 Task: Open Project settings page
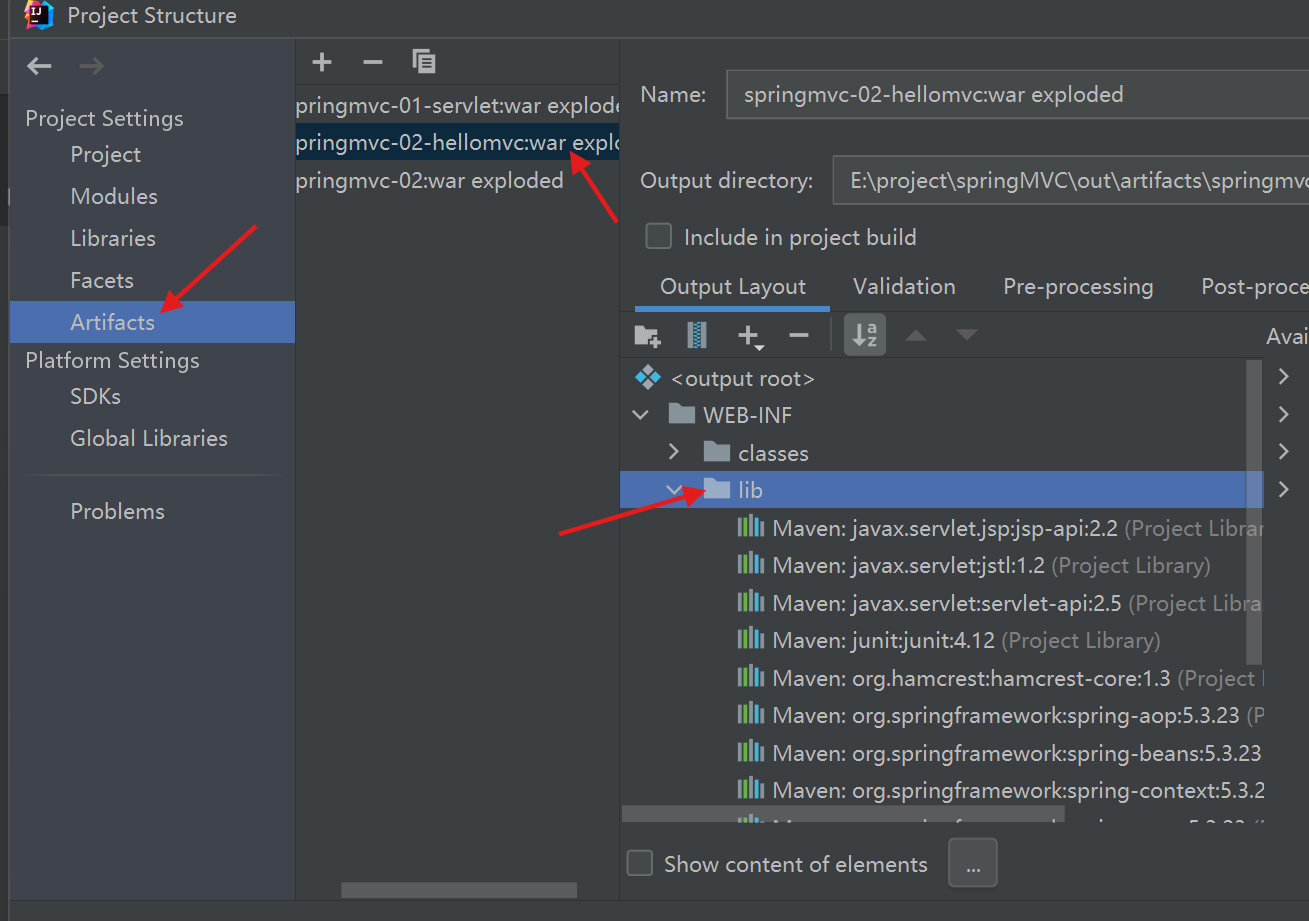click(x=105, y=155)
